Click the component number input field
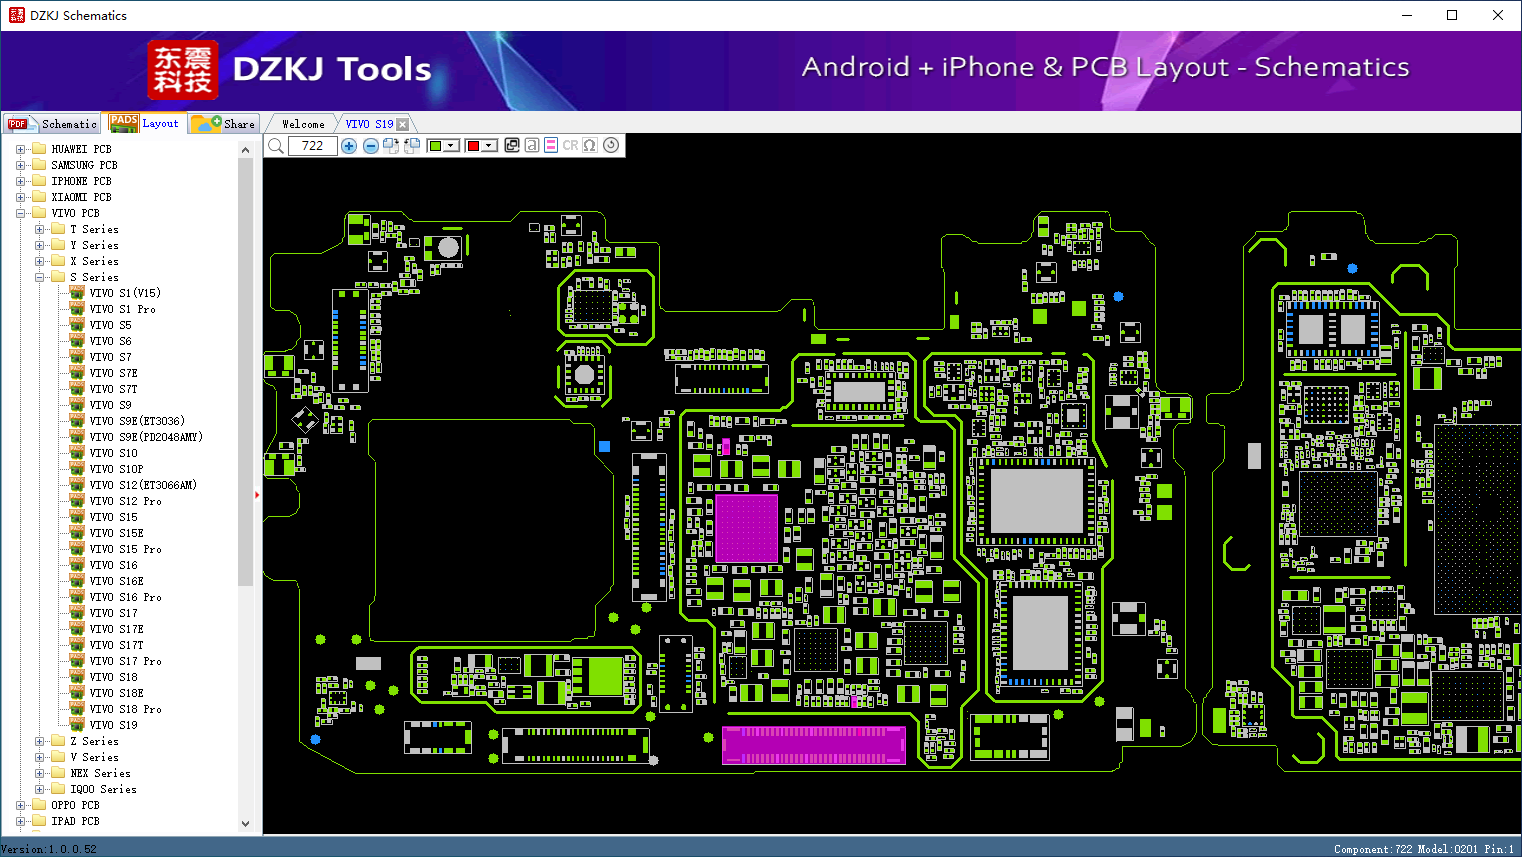Viewport: 1522px width, 857px height. coord(312,146)
